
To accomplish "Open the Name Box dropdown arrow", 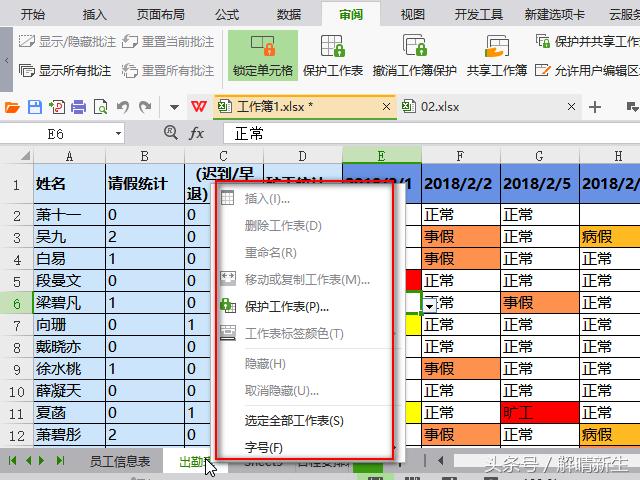I will point(118,133).
